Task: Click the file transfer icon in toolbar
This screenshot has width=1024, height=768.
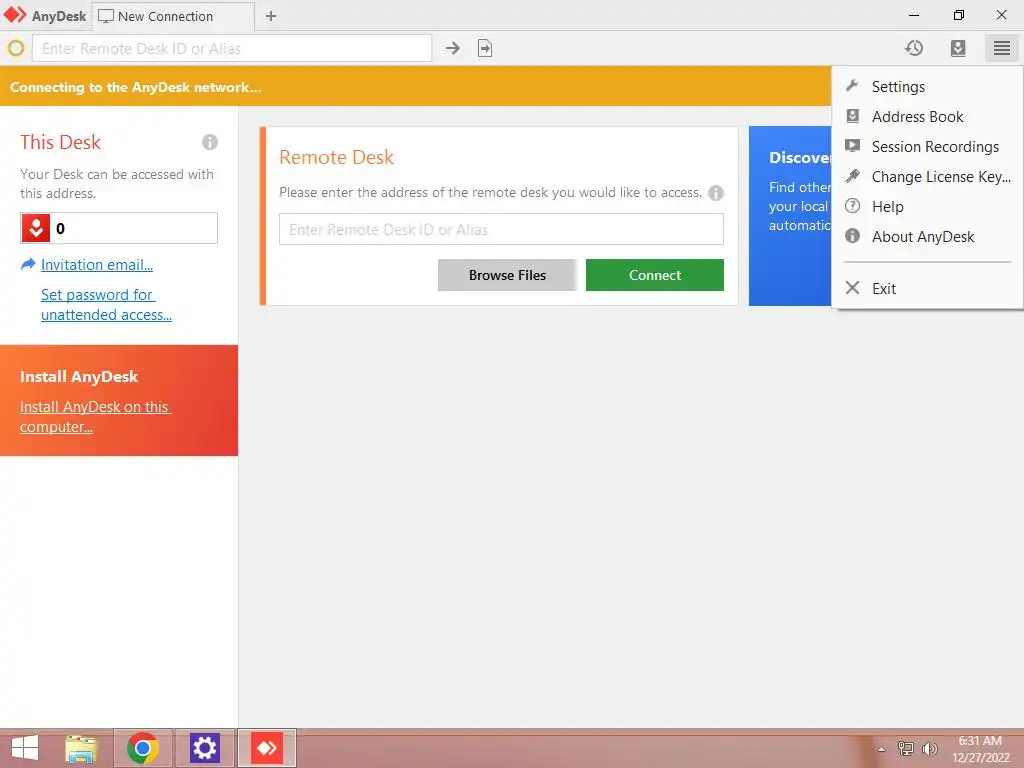Action: coord(485,48)
